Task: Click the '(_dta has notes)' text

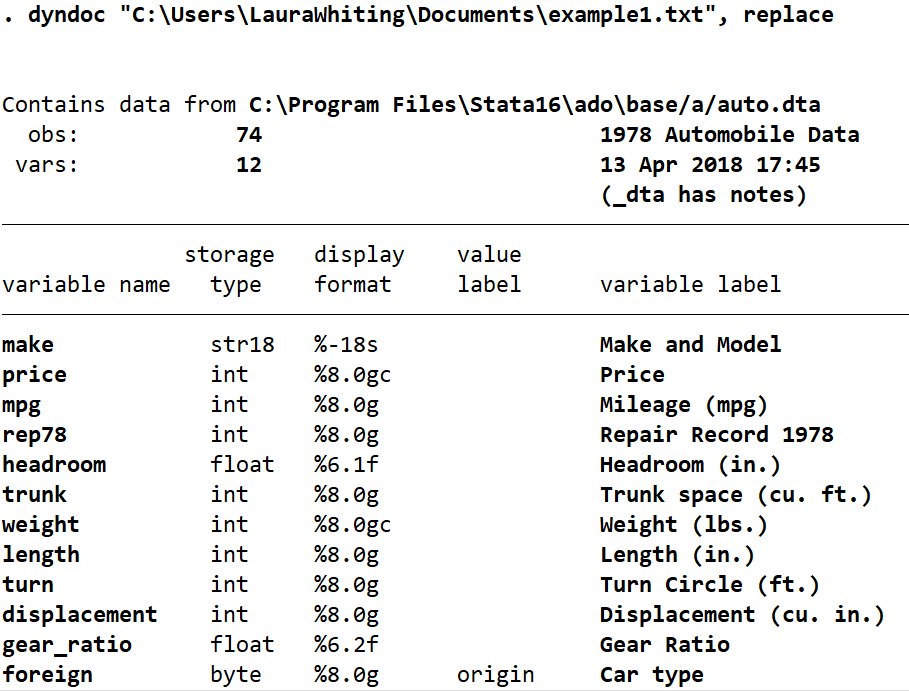Action: [703, 195]
